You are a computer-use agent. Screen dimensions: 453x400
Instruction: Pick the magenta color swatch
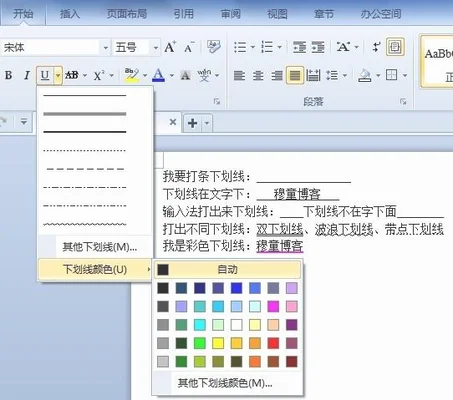click(273, 306)
